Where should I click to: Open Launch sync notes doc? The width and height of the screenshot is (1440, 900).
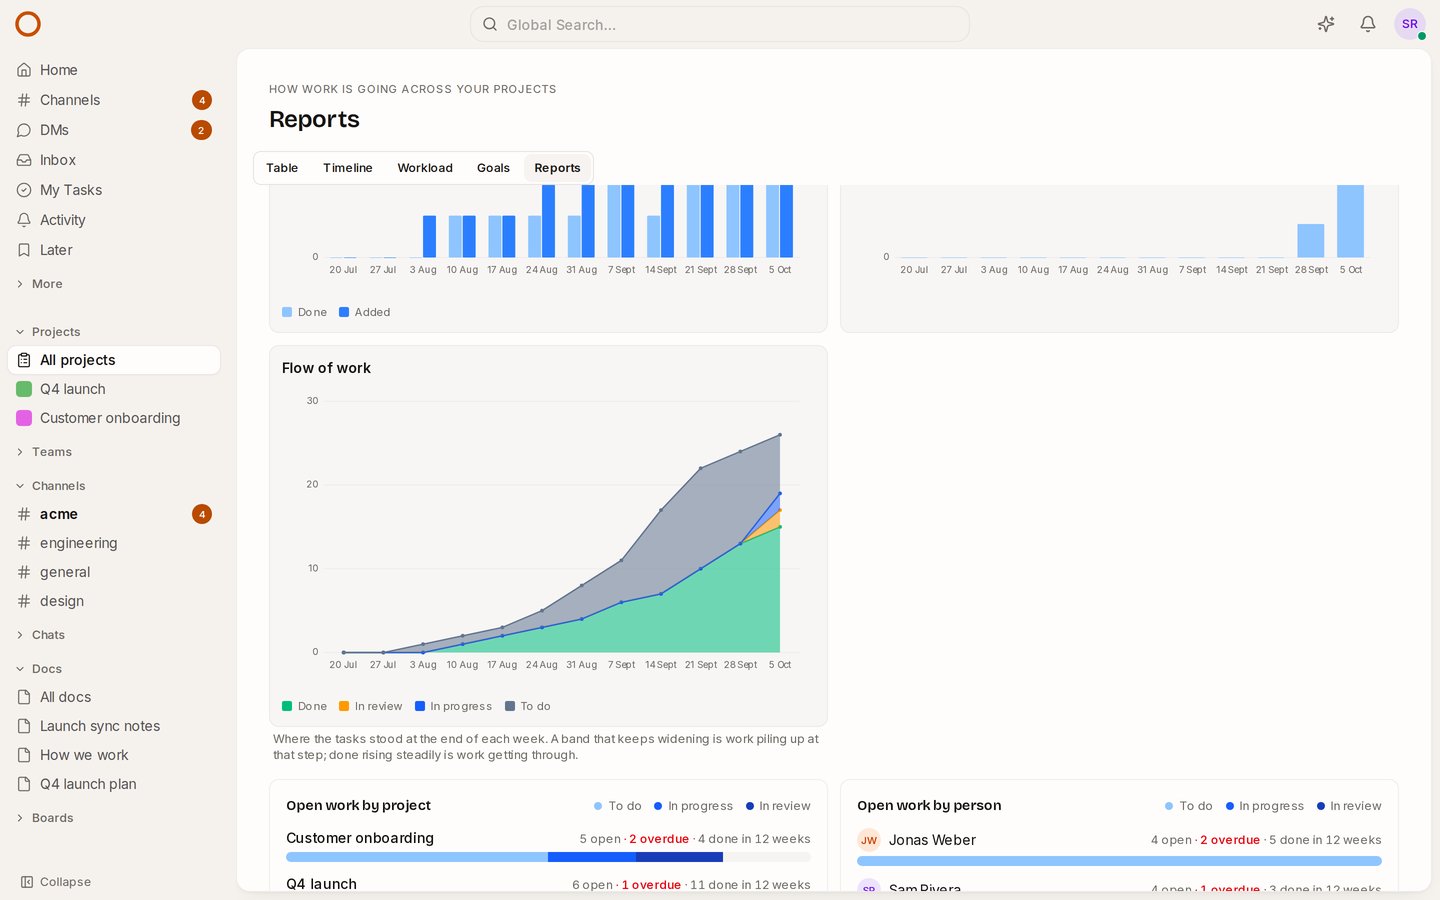[x=114, y=726]
